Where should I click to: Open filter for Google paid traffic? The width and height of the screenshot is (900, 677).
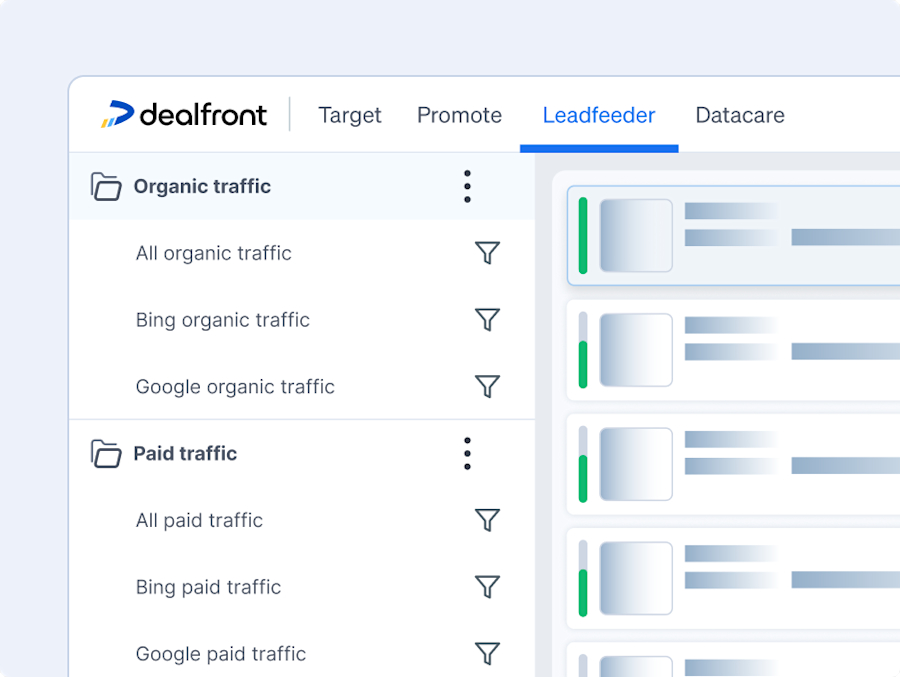(488, 654)
